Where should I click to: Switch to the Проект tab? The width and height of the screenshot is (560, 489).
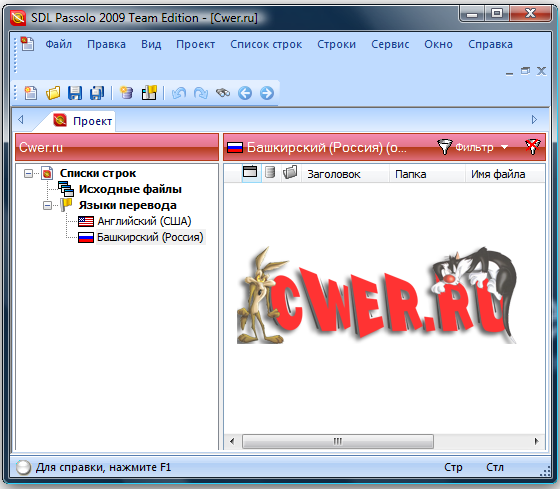pyautogui.click(x=83, y=121)
